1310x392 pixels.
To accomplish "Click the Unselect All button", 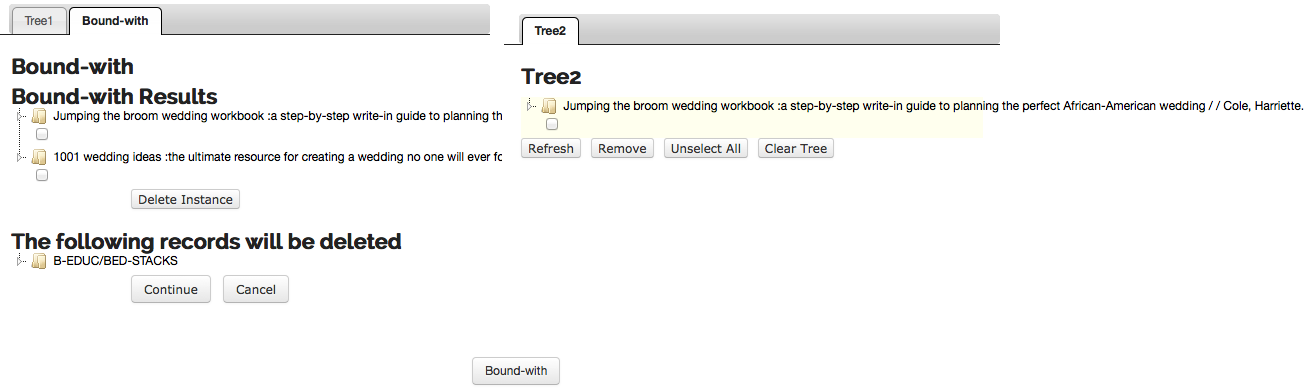I will click(x=706, y=149).
